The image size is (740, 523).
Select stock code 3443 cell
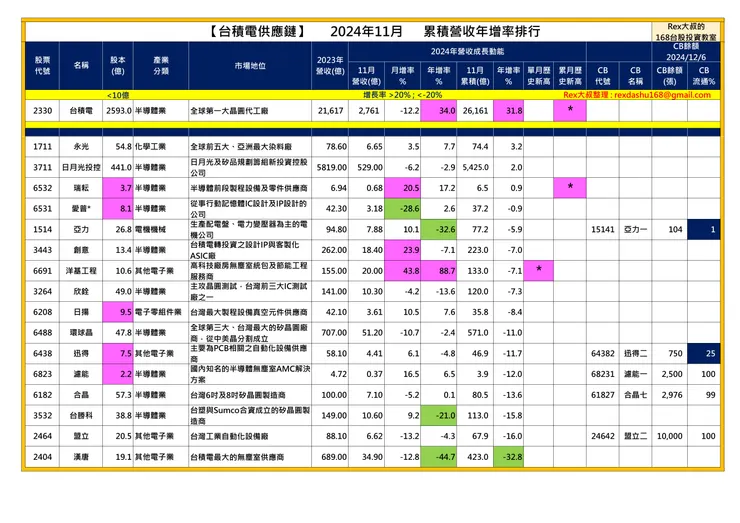click(42, 250)
